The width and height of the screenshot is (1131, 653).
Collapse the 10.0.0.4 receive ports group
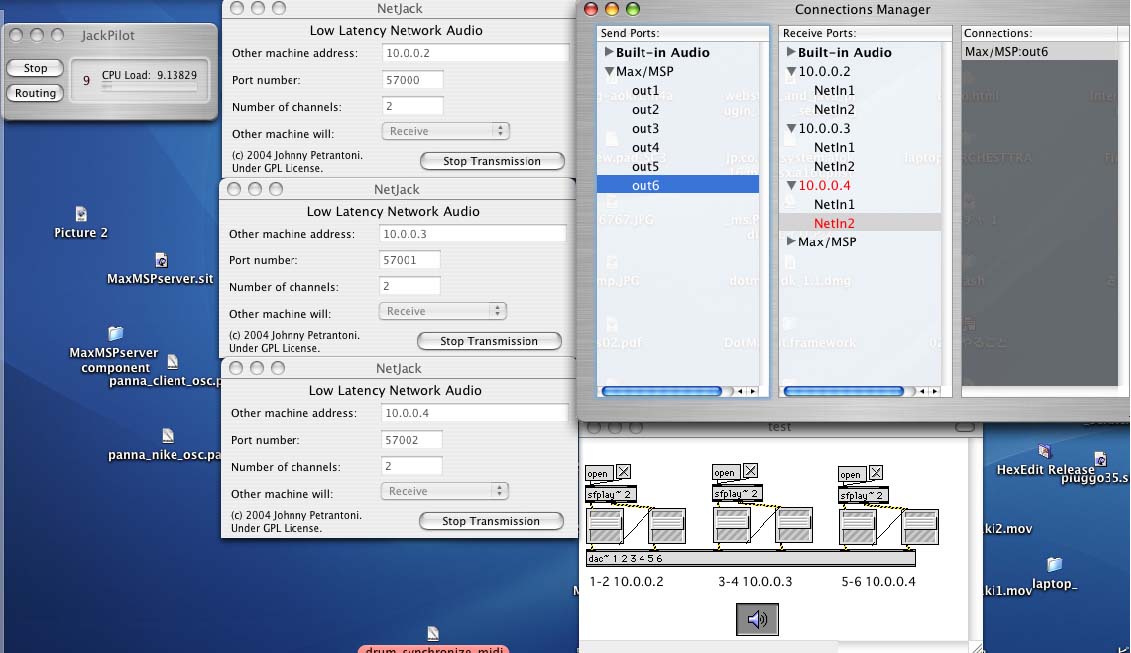pyautogui.click(x=791, y=186)
